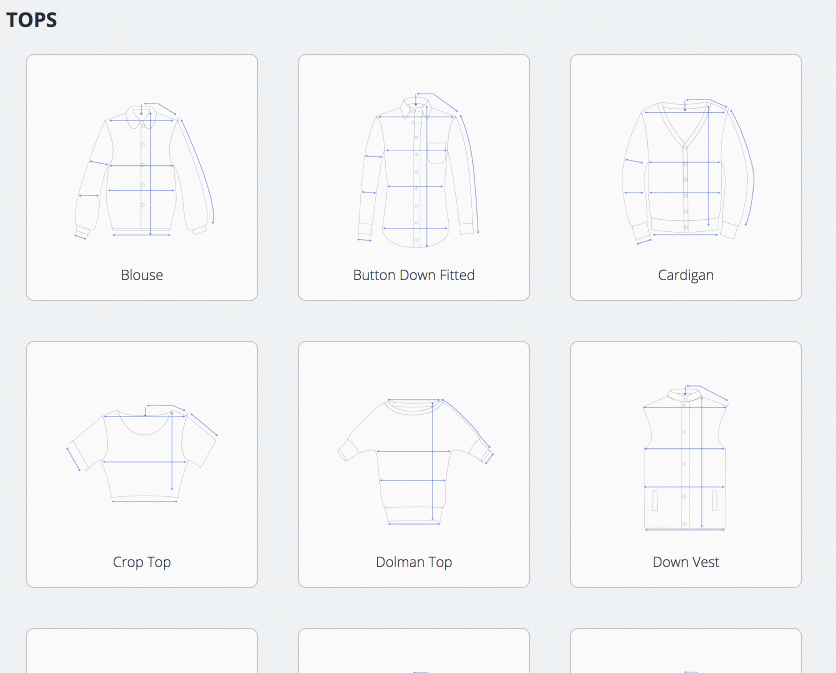Click the Cardigan text label
Screen dimensions: 836x673
685,275
